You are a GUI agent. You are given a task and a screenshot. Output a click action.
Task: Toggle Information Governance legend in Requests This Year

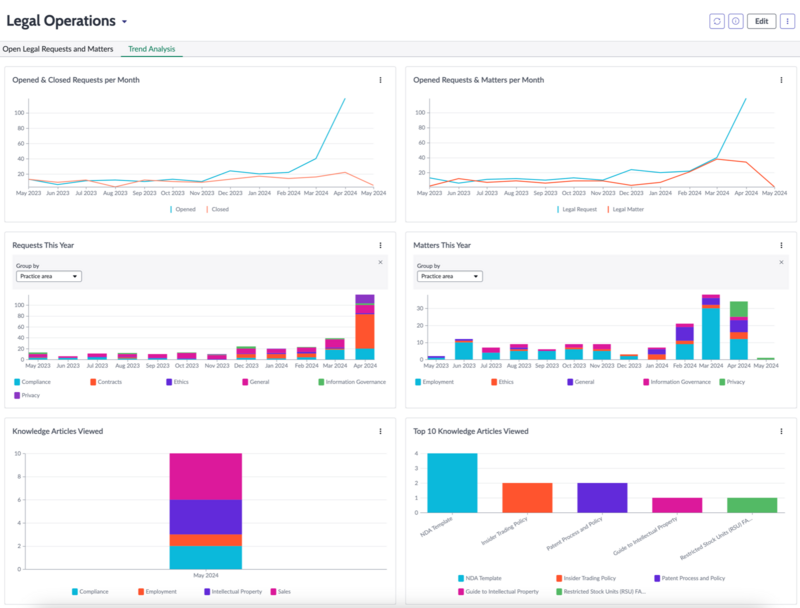coord(352,382)
